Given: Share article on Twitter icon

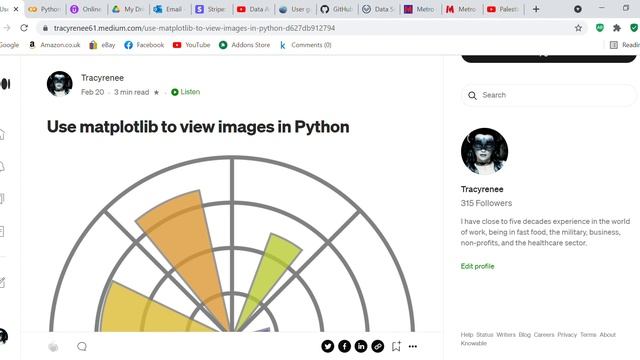Looking at the screenshot, I should click(x=327, y=347).
